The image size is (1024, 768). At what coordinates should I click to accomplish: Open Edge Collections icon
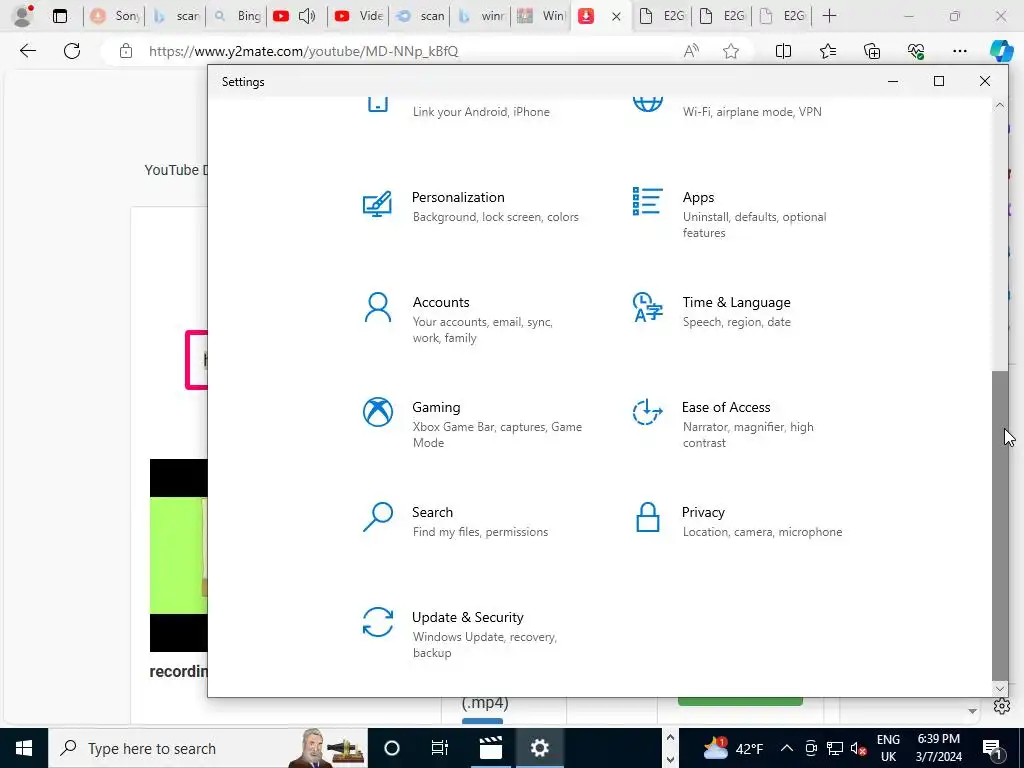pyautogui.click(x=872, y=51)
